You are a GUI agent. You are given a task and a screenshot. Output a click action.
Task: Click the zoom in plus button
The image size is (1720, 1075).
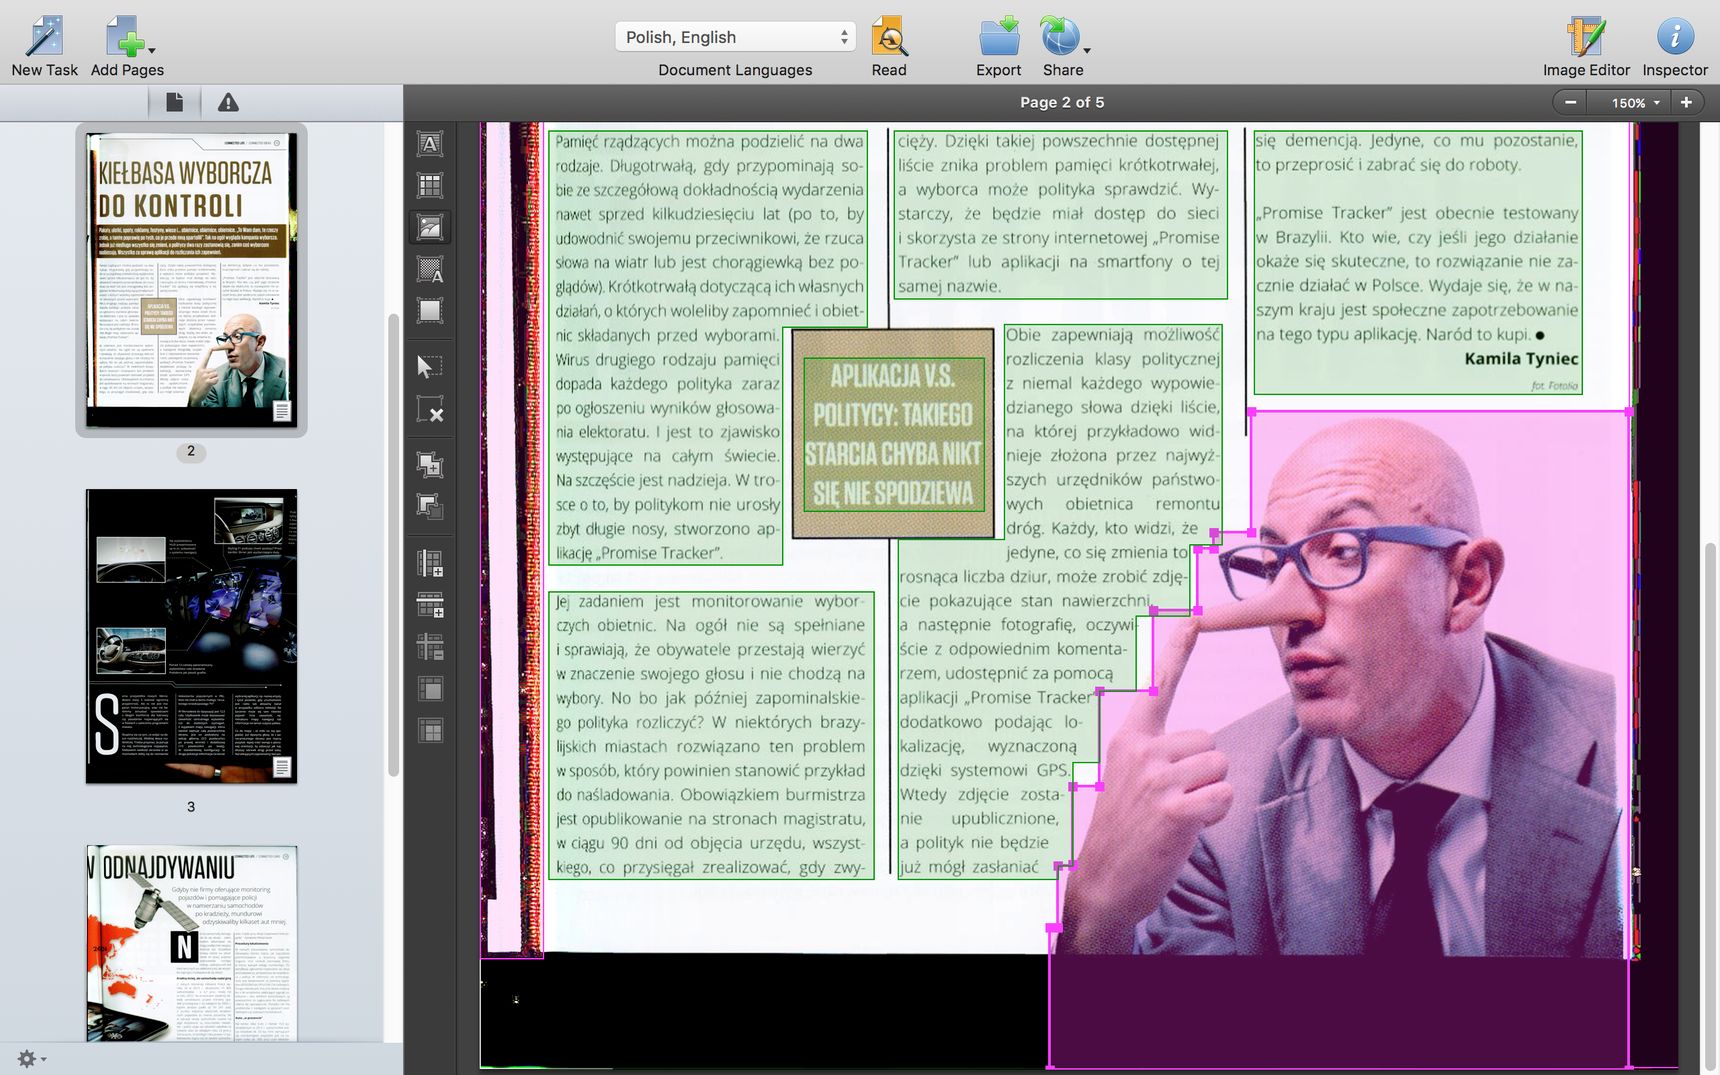pyautogui.click(x=1686, y=102)
